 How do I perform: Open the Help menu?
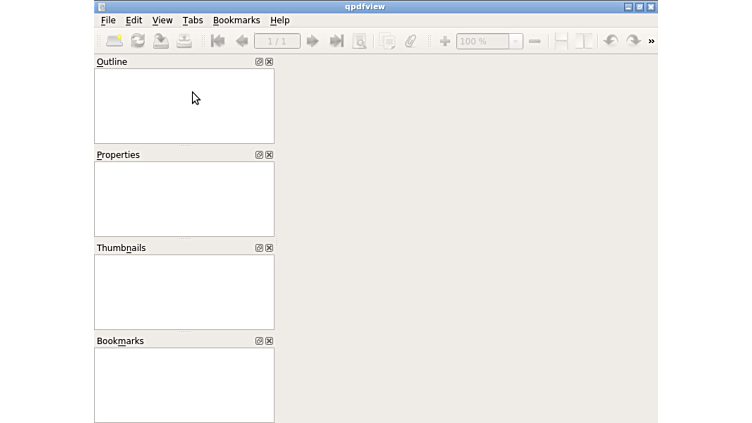tap(280, 20)
